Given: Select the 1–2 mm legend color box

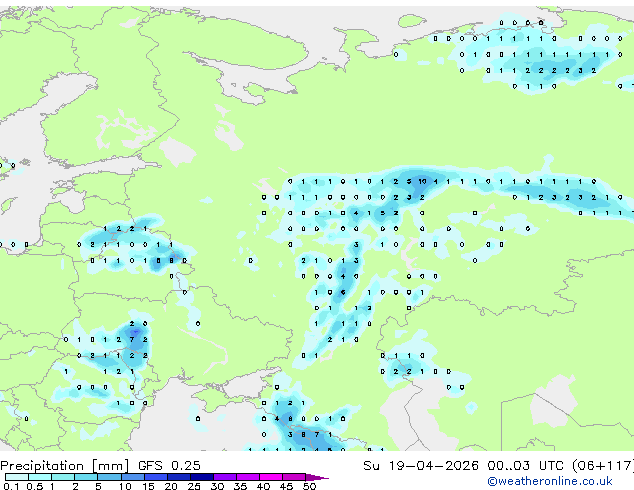Looking at the screenshot, I should click(63, 477).
